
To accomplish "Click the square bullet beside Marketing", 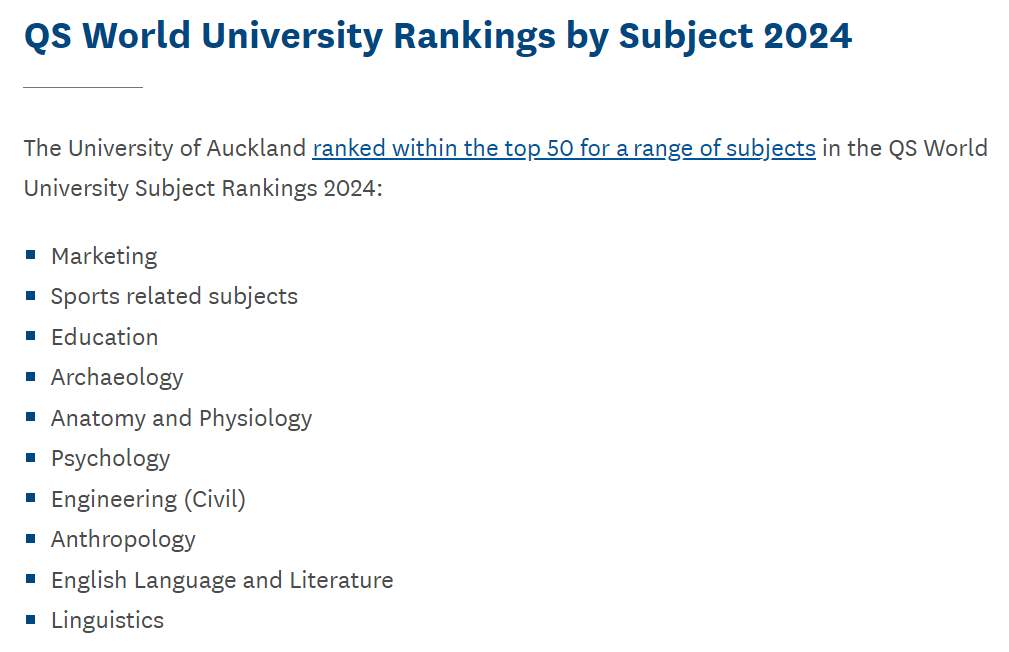I will pos(30,255).
